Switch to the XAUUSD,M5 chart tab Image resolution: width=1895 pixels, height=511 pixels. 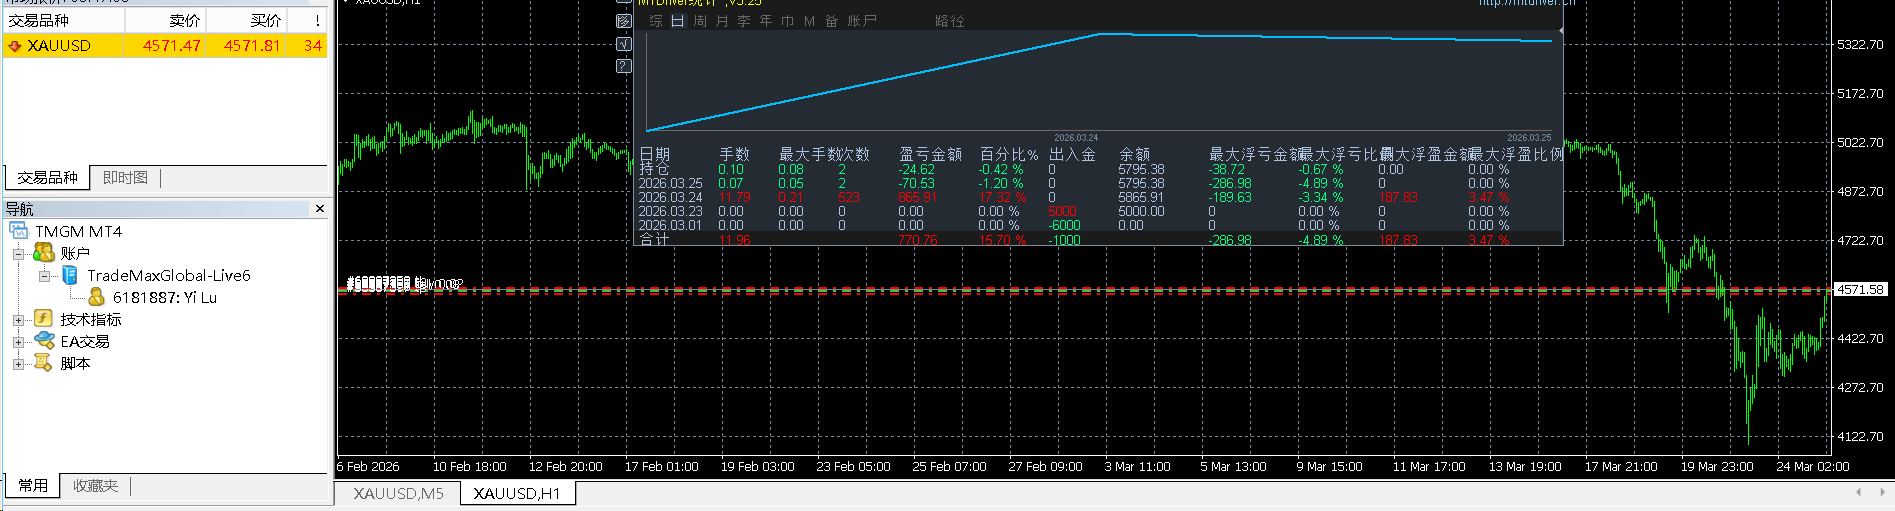click(398, 493)
